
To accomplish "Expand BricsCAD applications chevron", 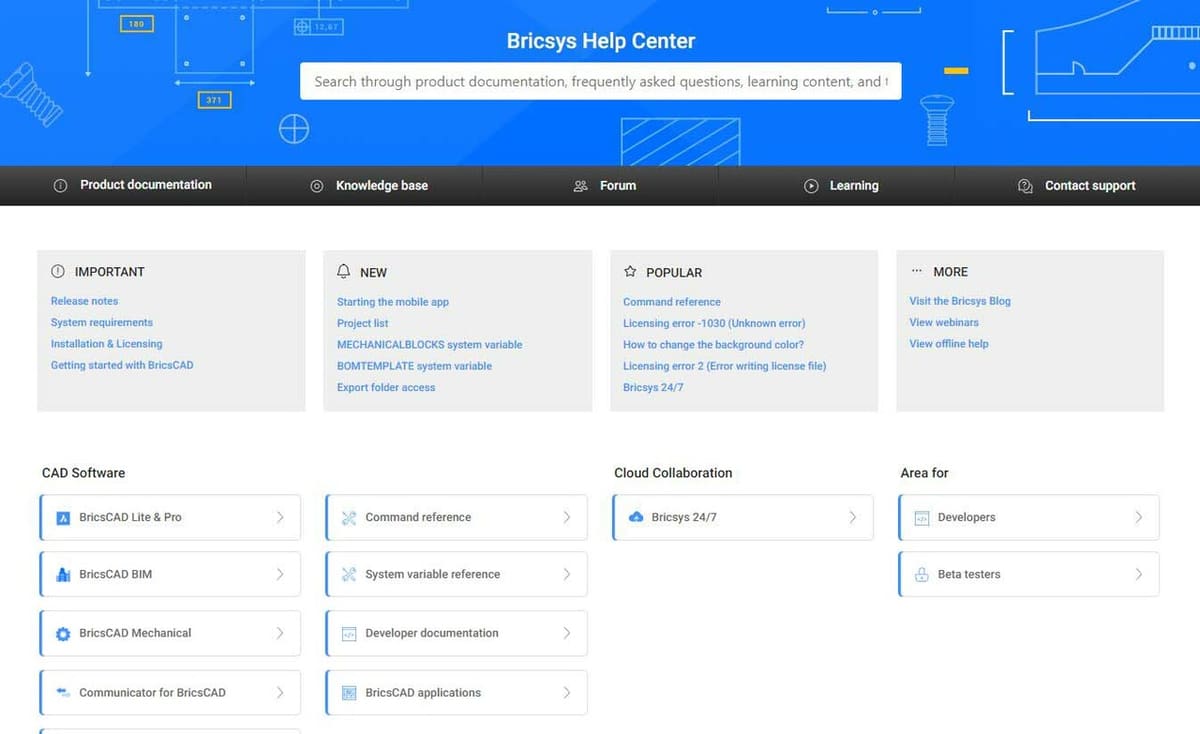I will click(x=567, y=692).
